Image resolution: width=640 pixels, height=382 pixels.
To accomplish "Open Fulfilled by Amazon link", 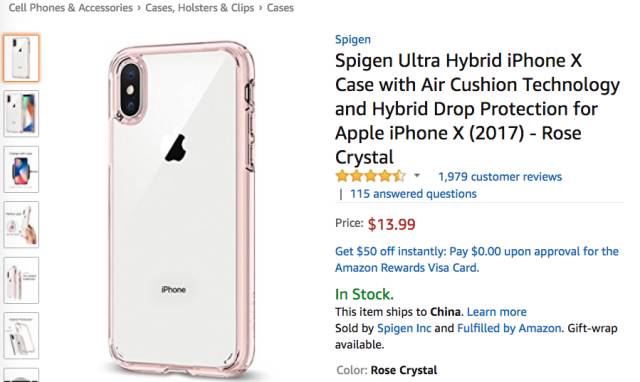I will 509,328.
